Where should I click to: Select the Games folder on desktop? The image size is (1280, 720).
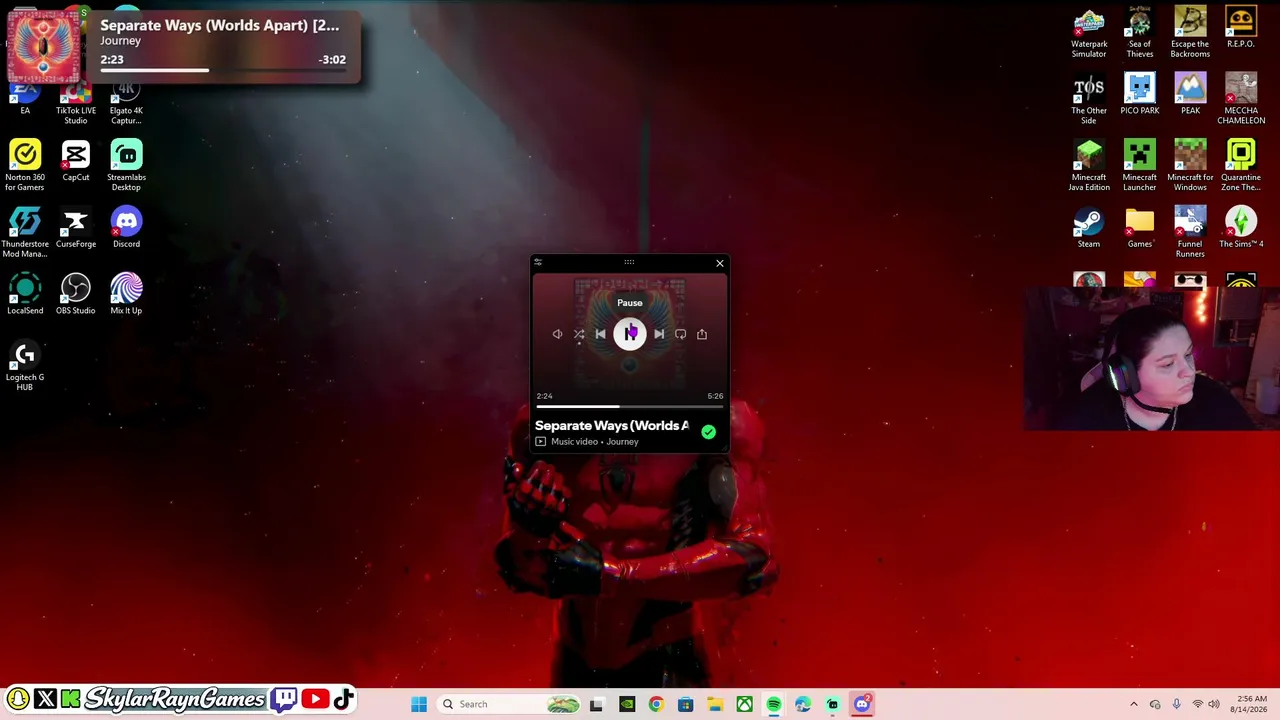coord(1140,227)
